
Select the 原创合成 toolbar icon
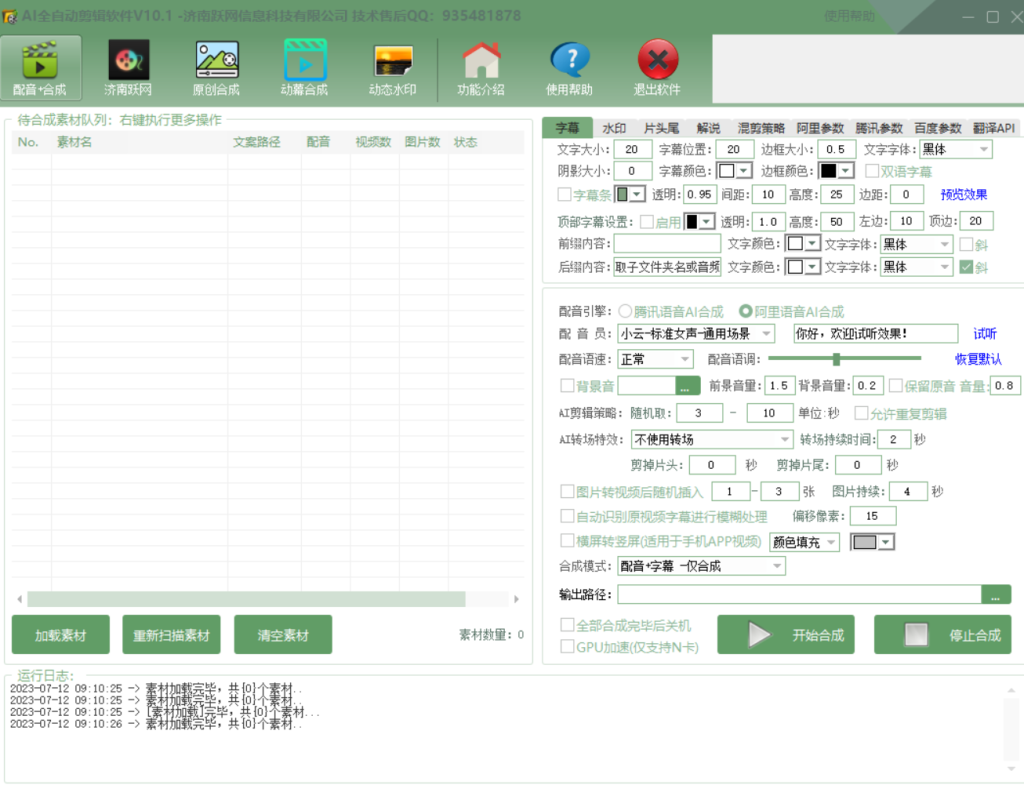216,62
